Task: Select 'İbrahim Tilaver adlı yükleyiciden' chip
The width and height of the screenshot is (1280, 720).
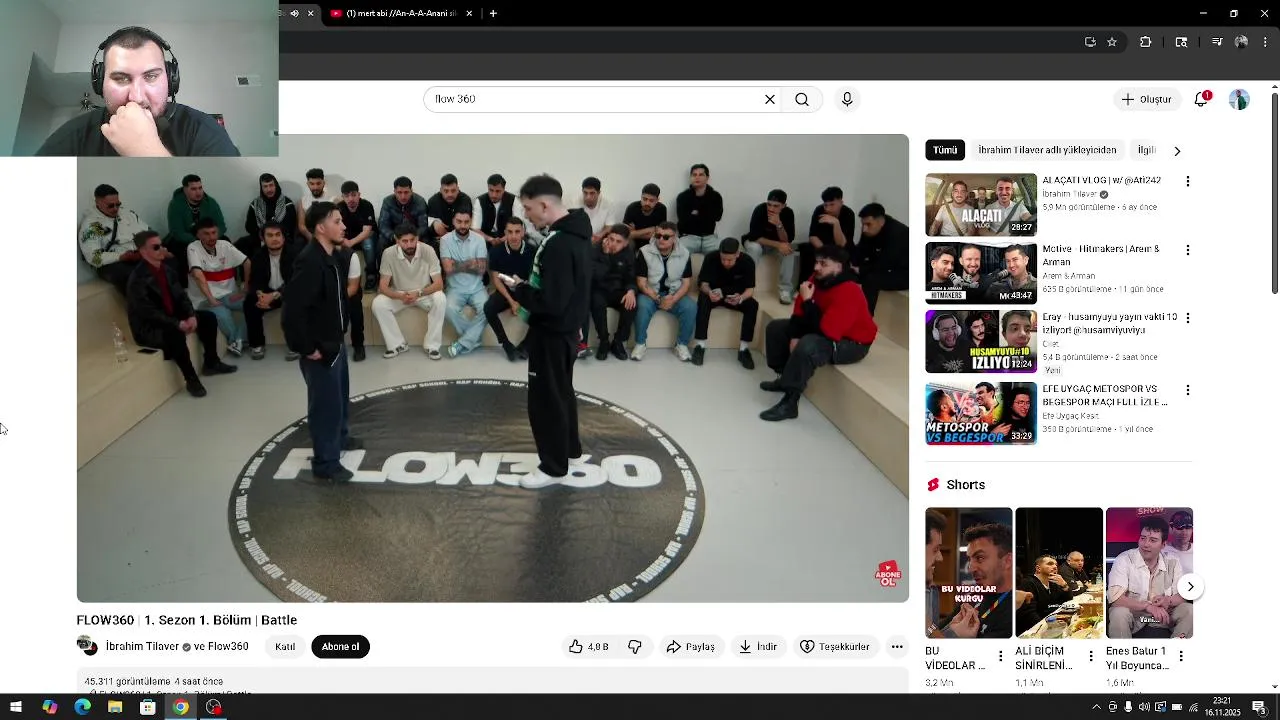Action: [1047, 150]
